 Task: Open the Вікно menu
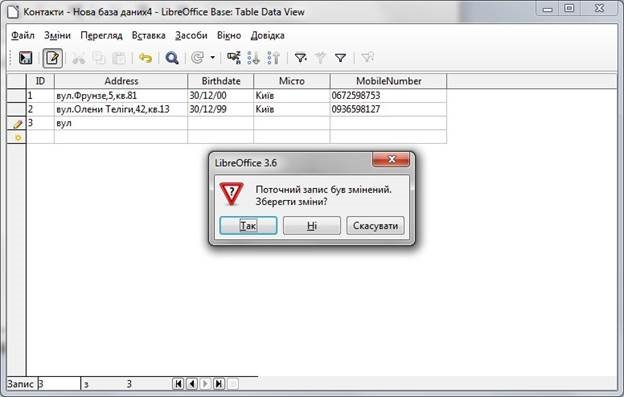click(x=229, y=35)
